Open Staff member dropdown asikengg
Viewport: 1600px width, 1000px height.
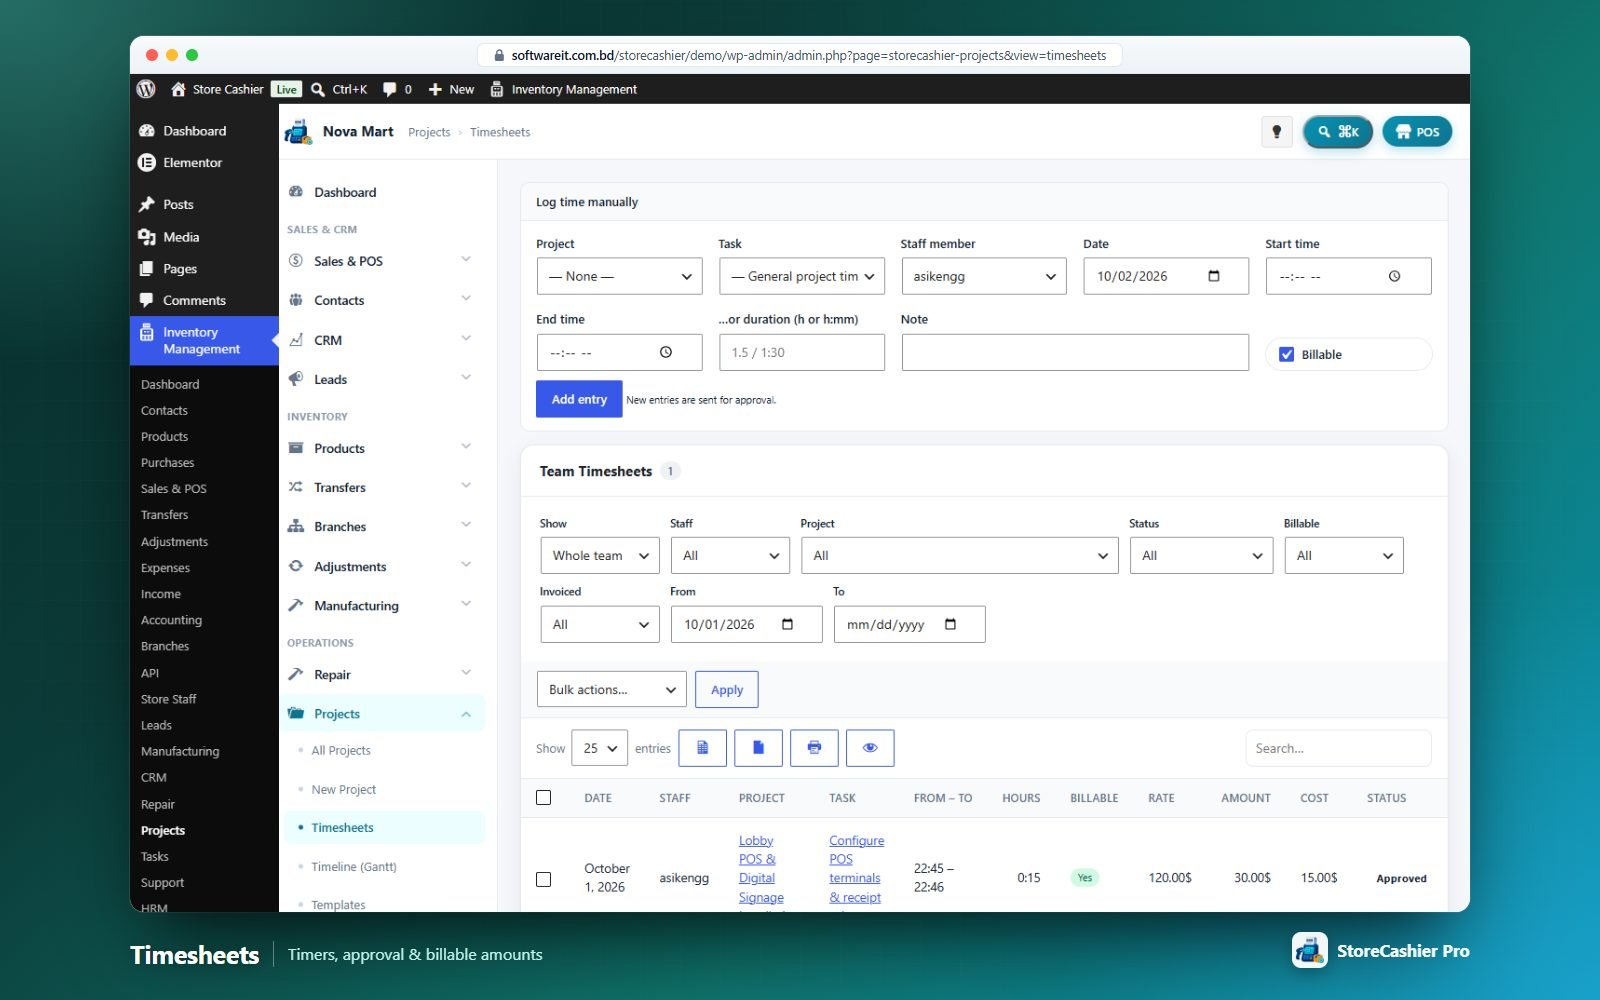(x=984, y=276)
